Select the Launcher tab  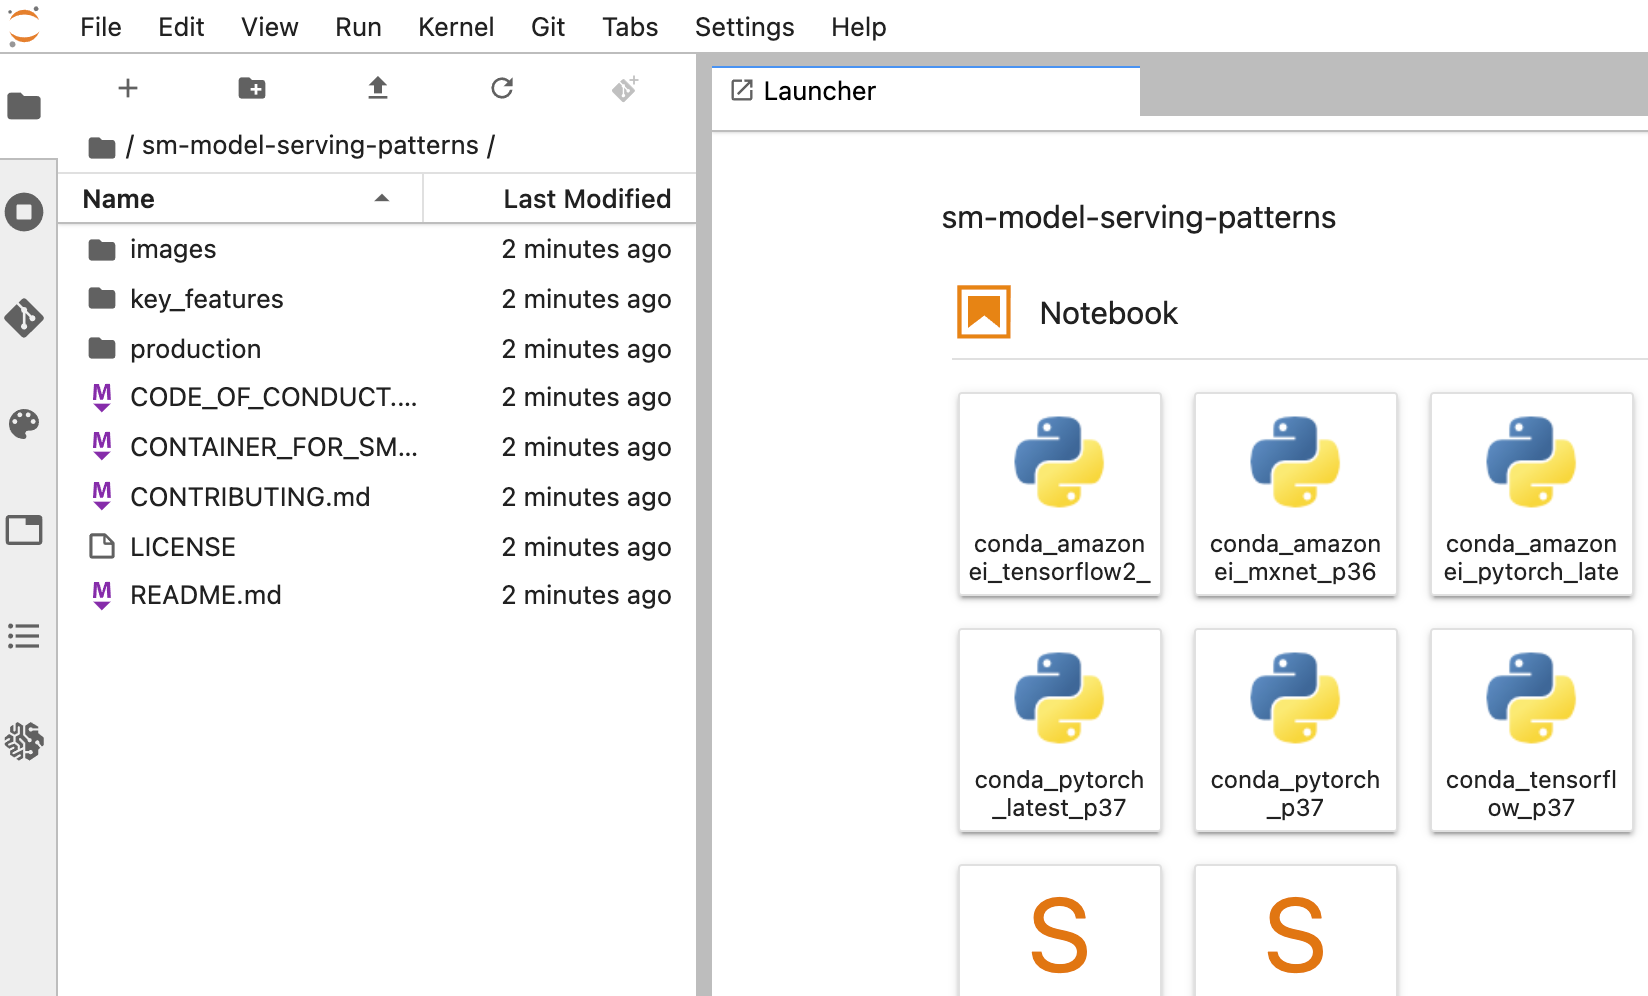926,91
